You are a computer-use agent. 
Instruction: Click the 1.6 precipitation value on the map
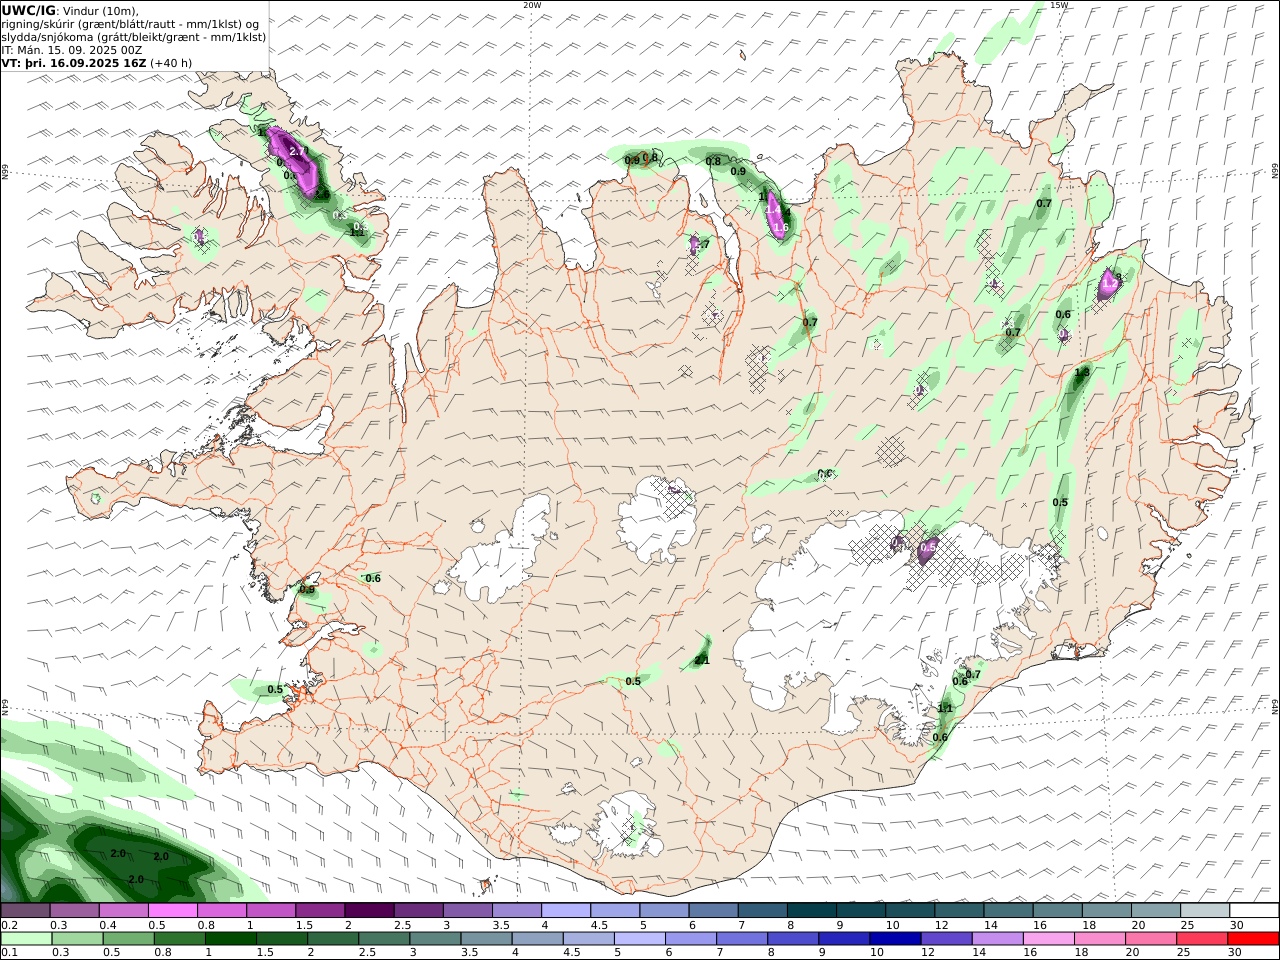[781, 227]
